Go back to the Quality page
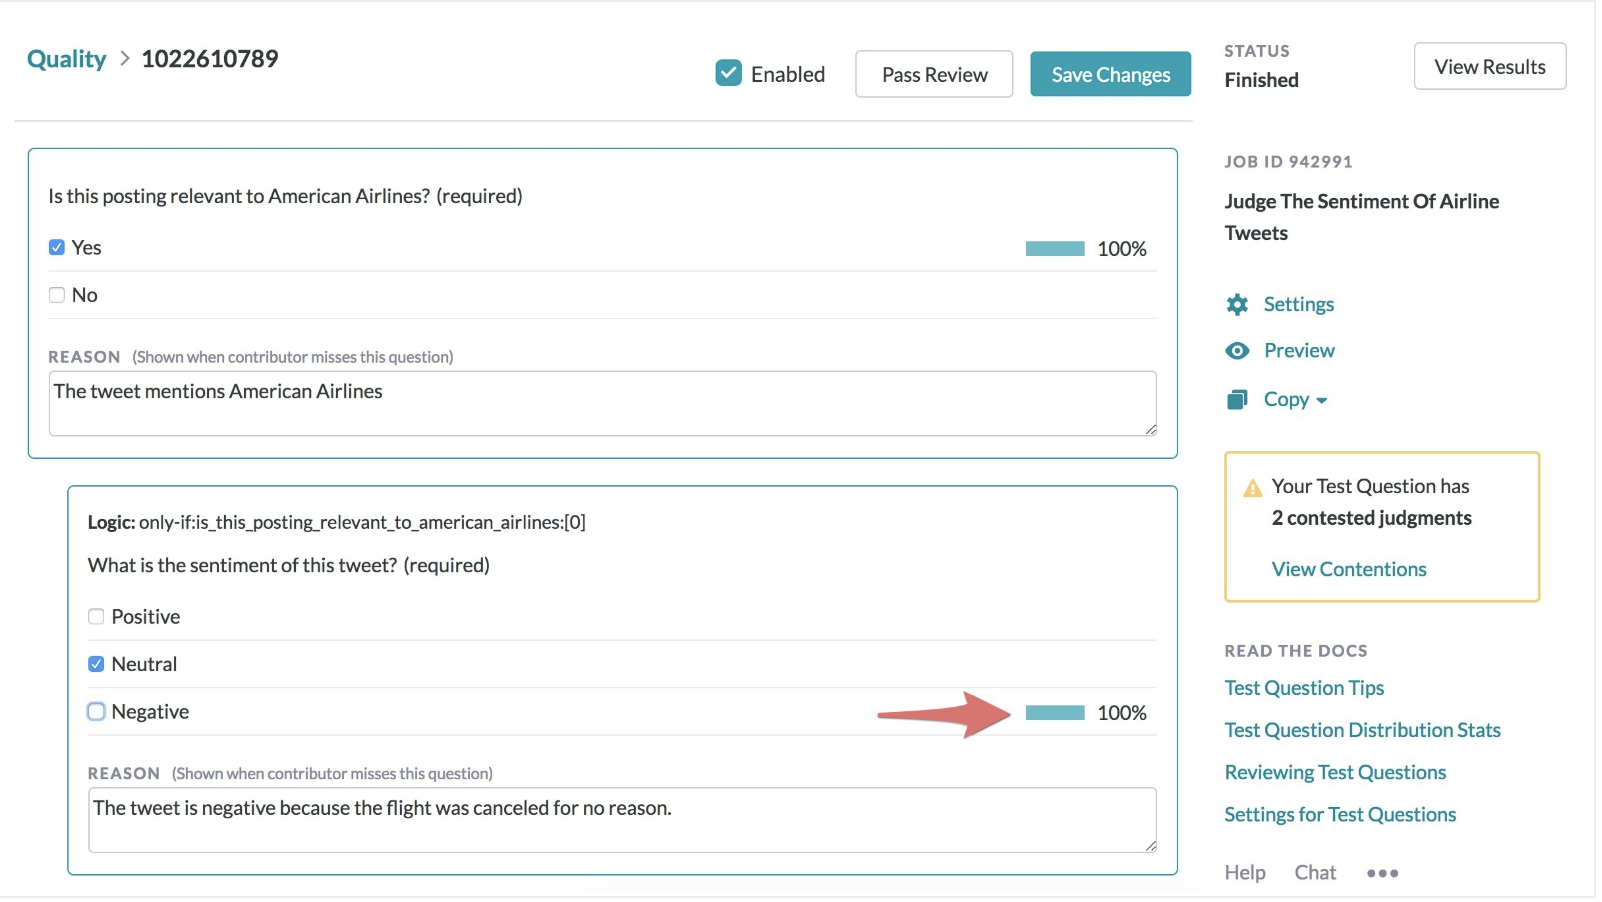Screen dimensions: 1602x902 (66, 59)
